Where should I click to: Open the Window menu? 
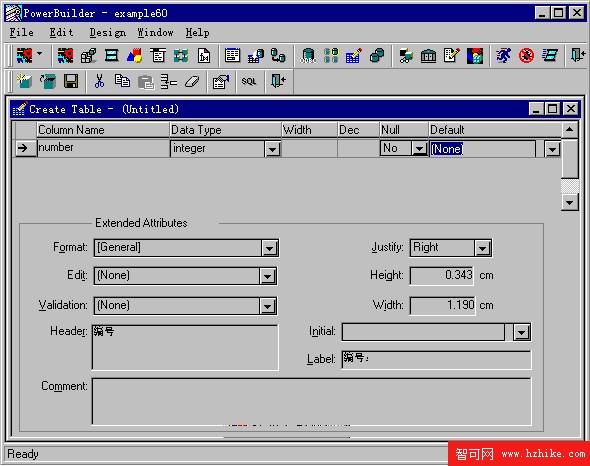[x=155, y=33]
